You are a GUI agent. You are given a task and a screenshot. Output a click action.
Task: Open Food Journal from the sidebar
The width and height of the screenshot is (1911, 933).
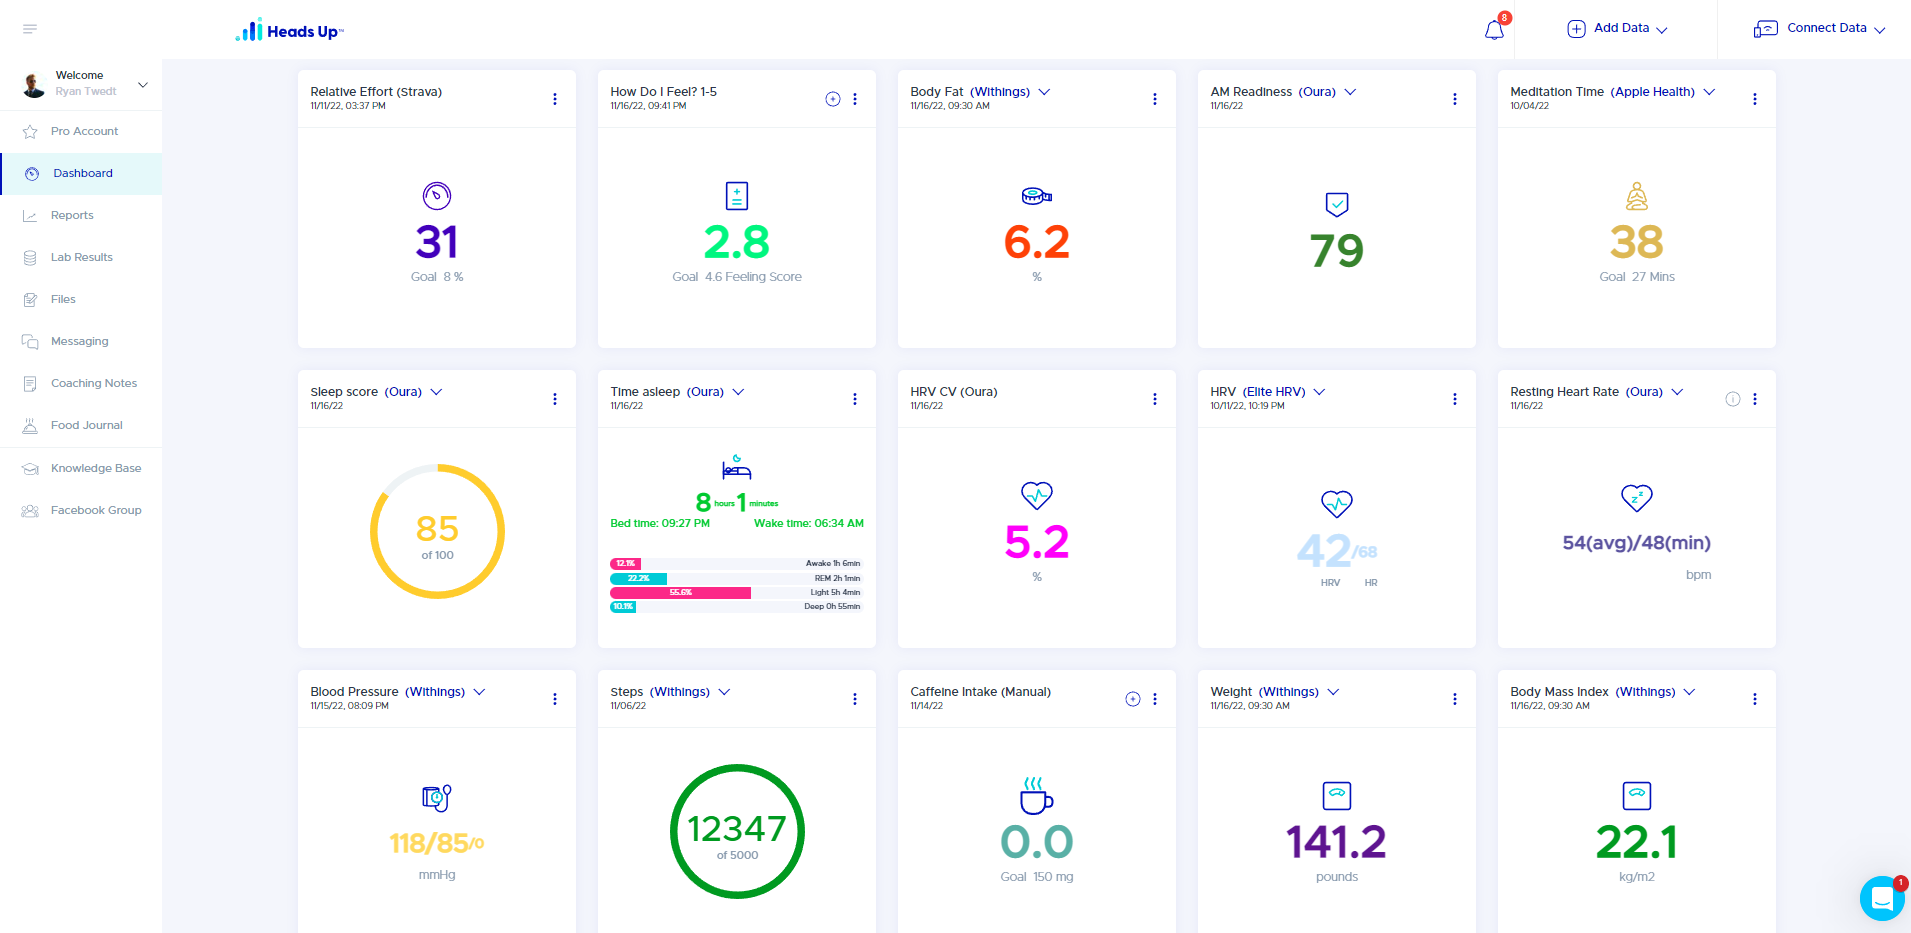81,425
